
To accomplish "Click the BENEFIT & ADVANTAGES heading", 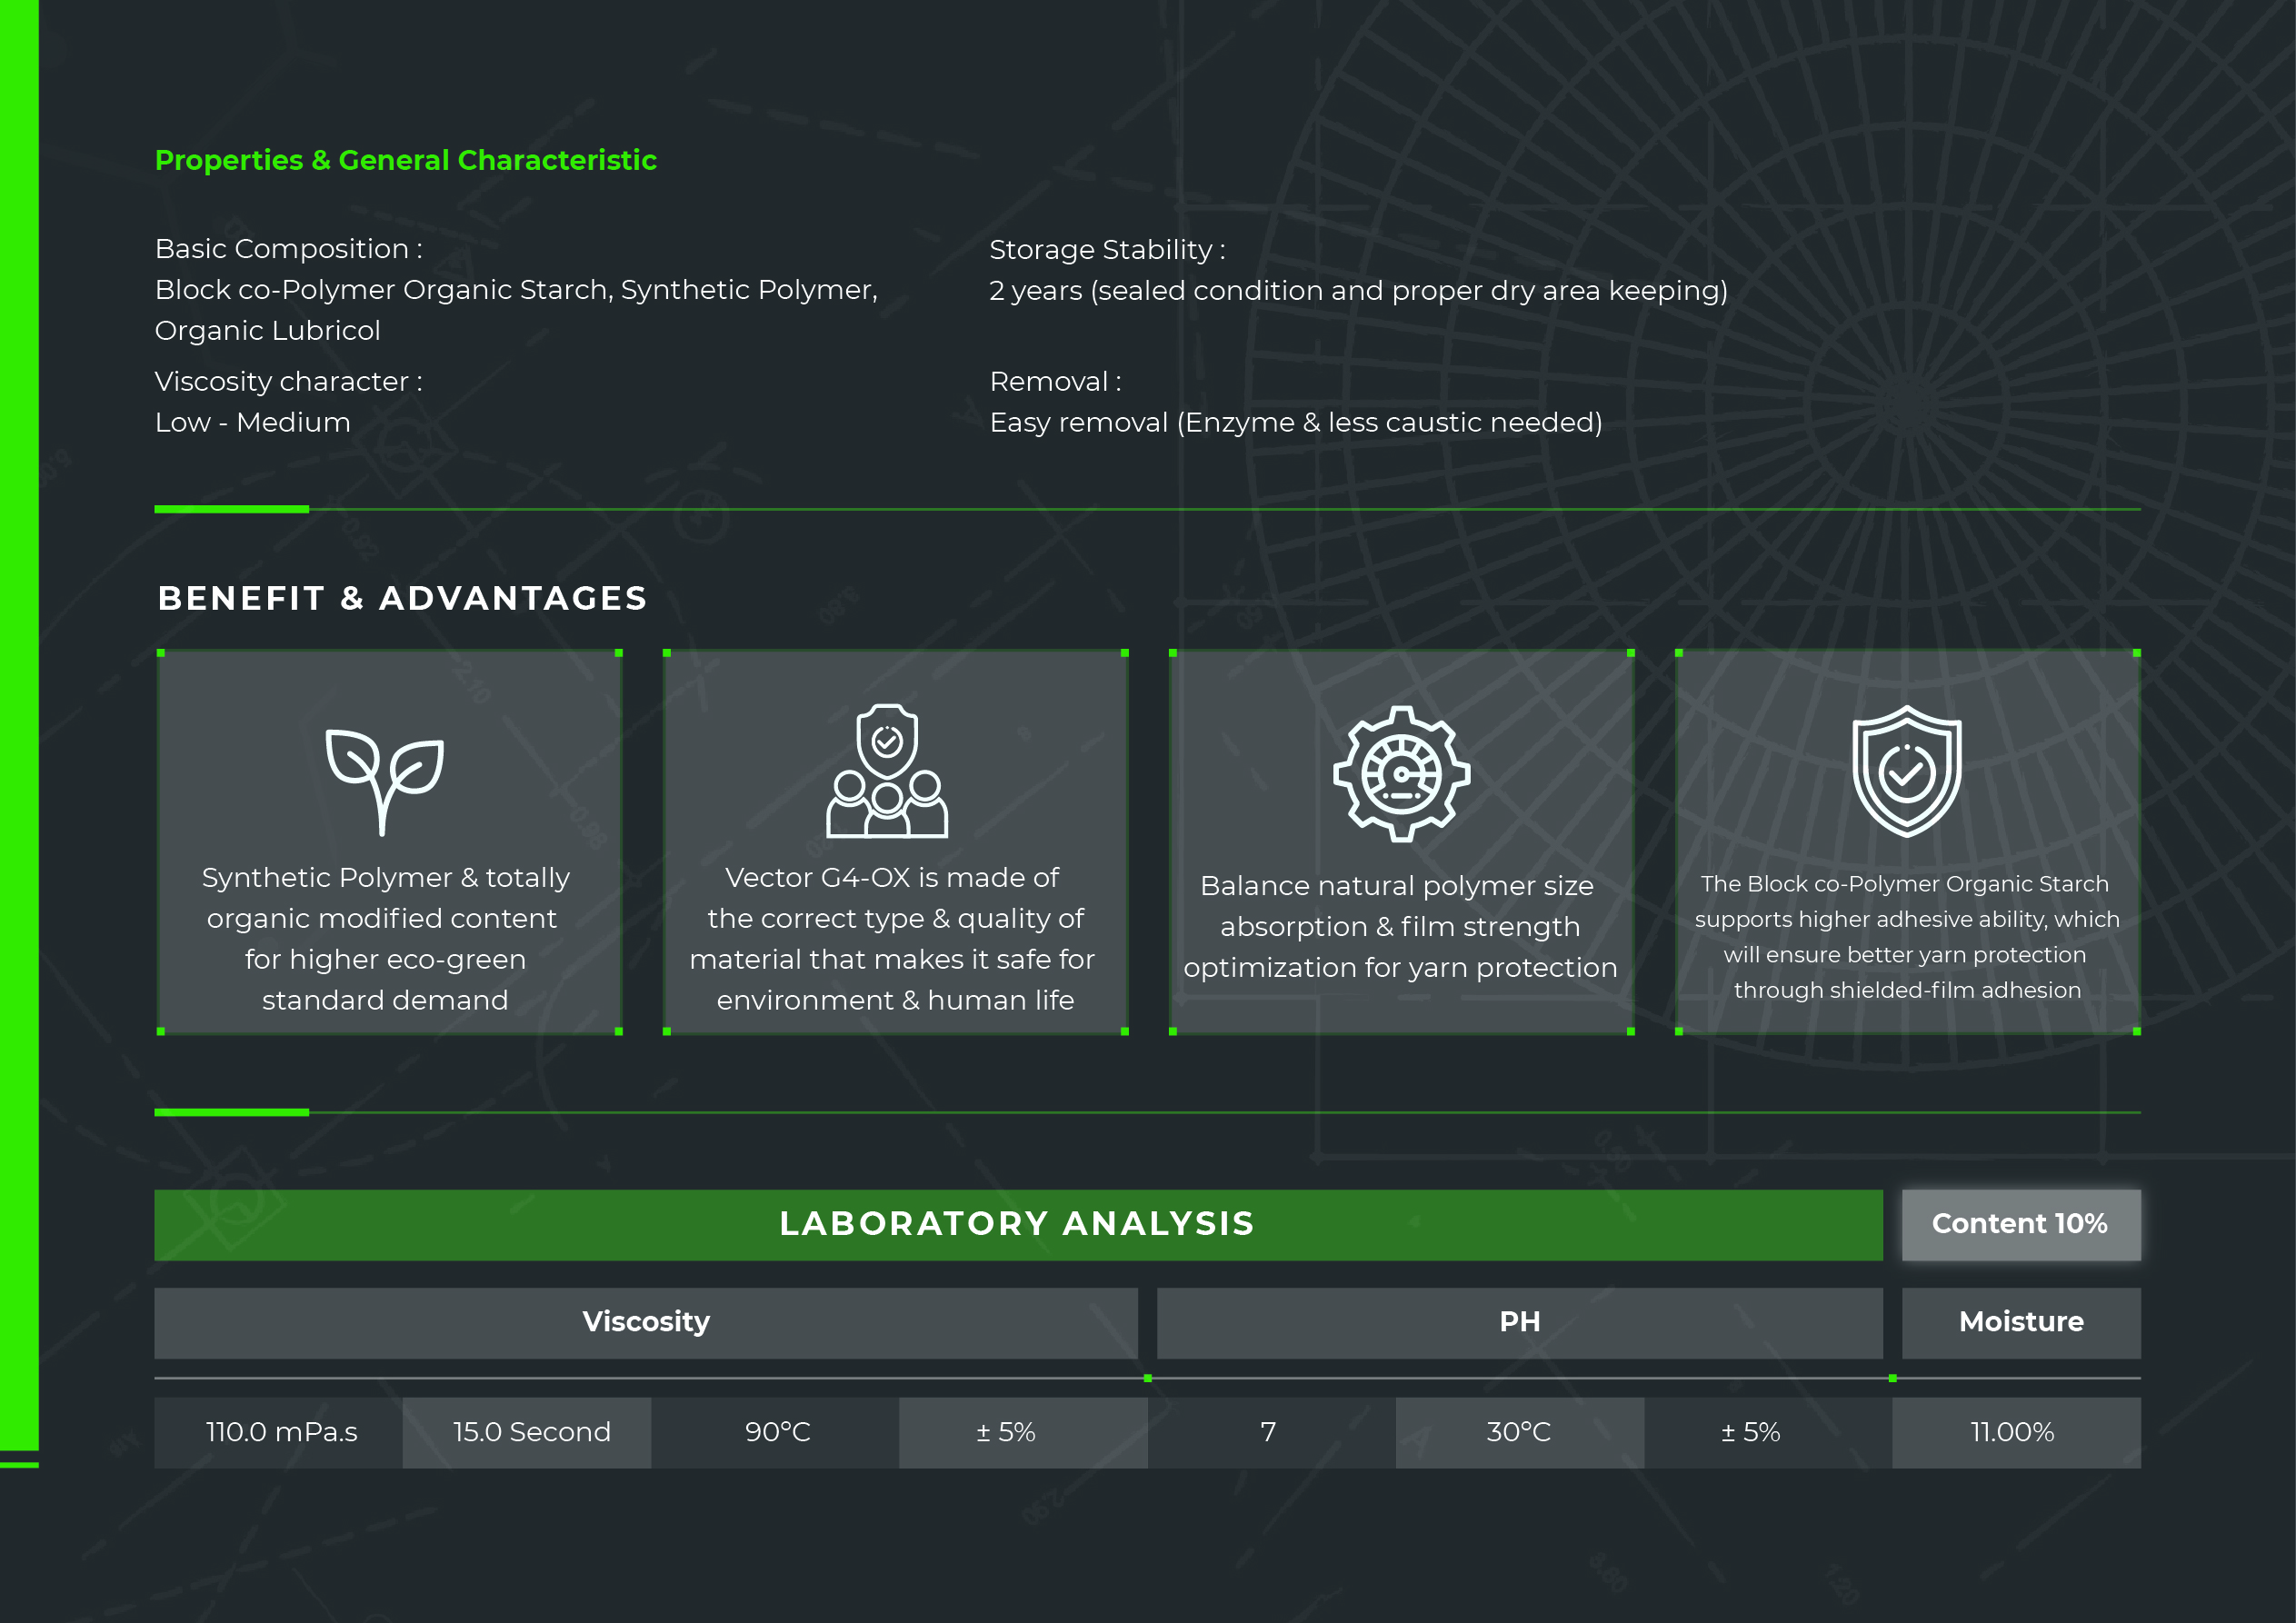I will click(x=403, y=598).
